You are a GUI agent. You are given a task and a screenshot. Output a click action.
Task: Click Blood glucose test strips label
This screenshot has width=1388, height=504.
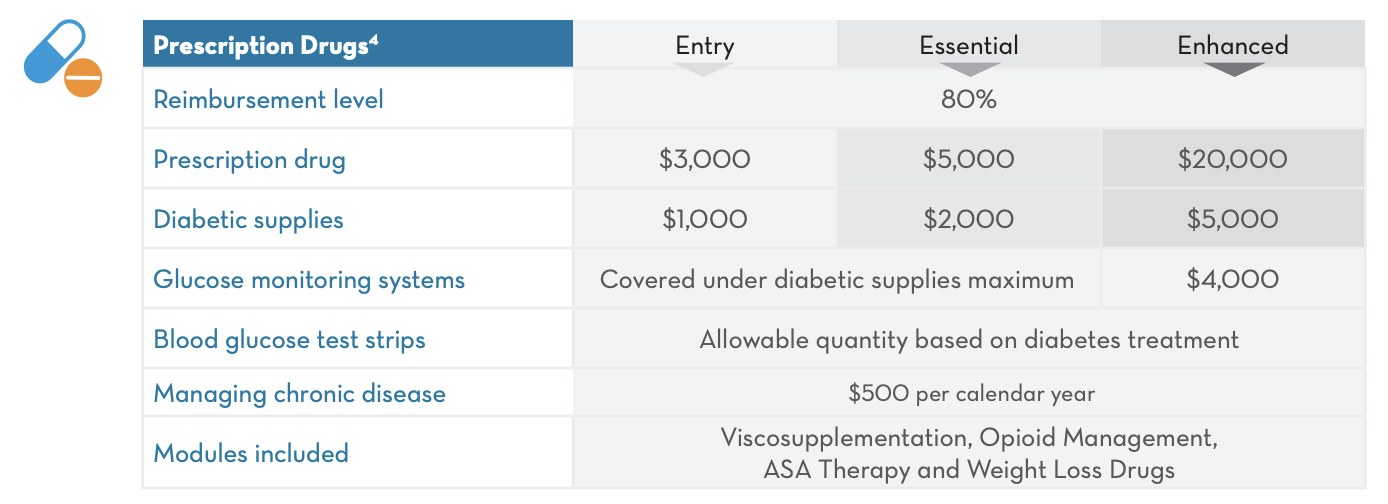(289, 340)
